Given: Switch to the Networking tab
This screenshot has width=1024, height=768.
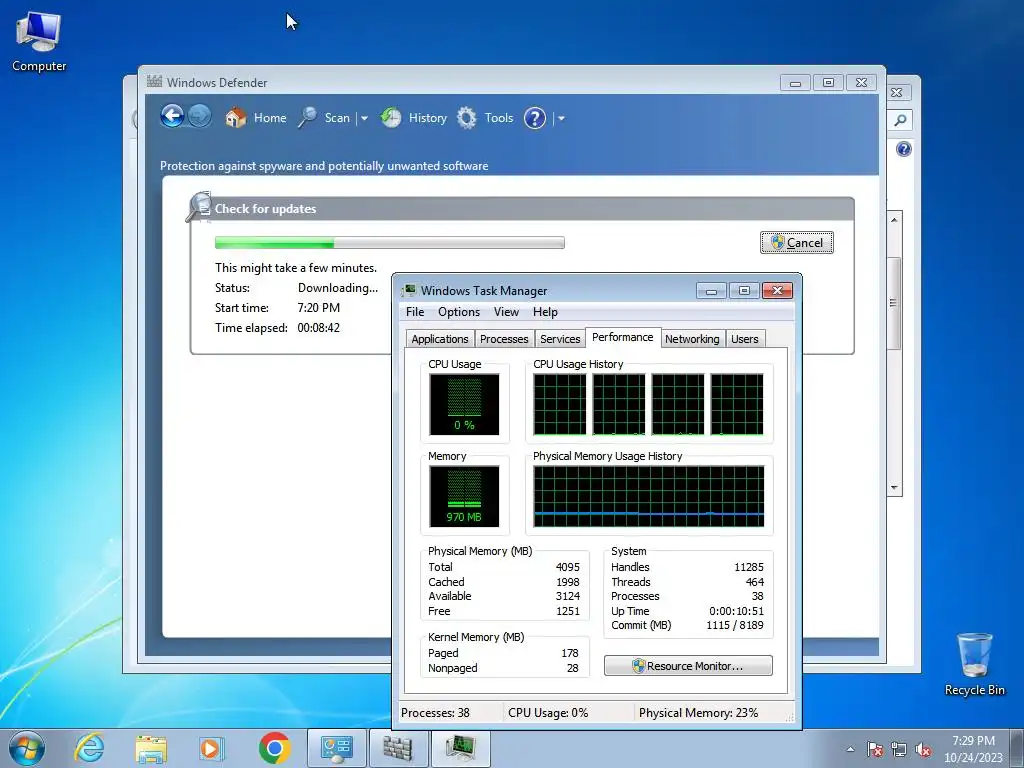Looking at the screenshot, I should click(x=692, y=339).
